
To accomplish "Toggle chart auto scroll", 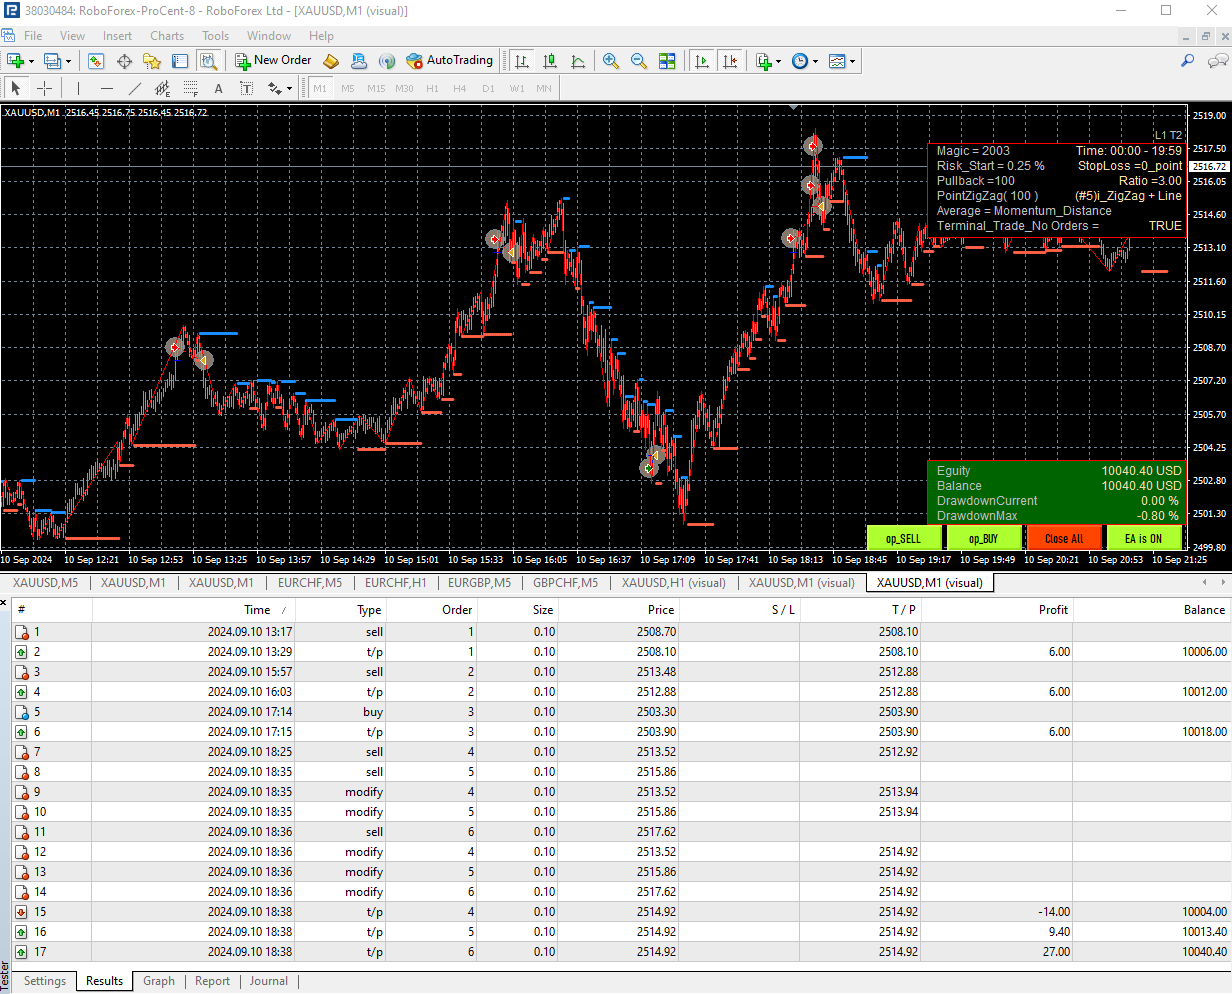I will pos(702,61).
